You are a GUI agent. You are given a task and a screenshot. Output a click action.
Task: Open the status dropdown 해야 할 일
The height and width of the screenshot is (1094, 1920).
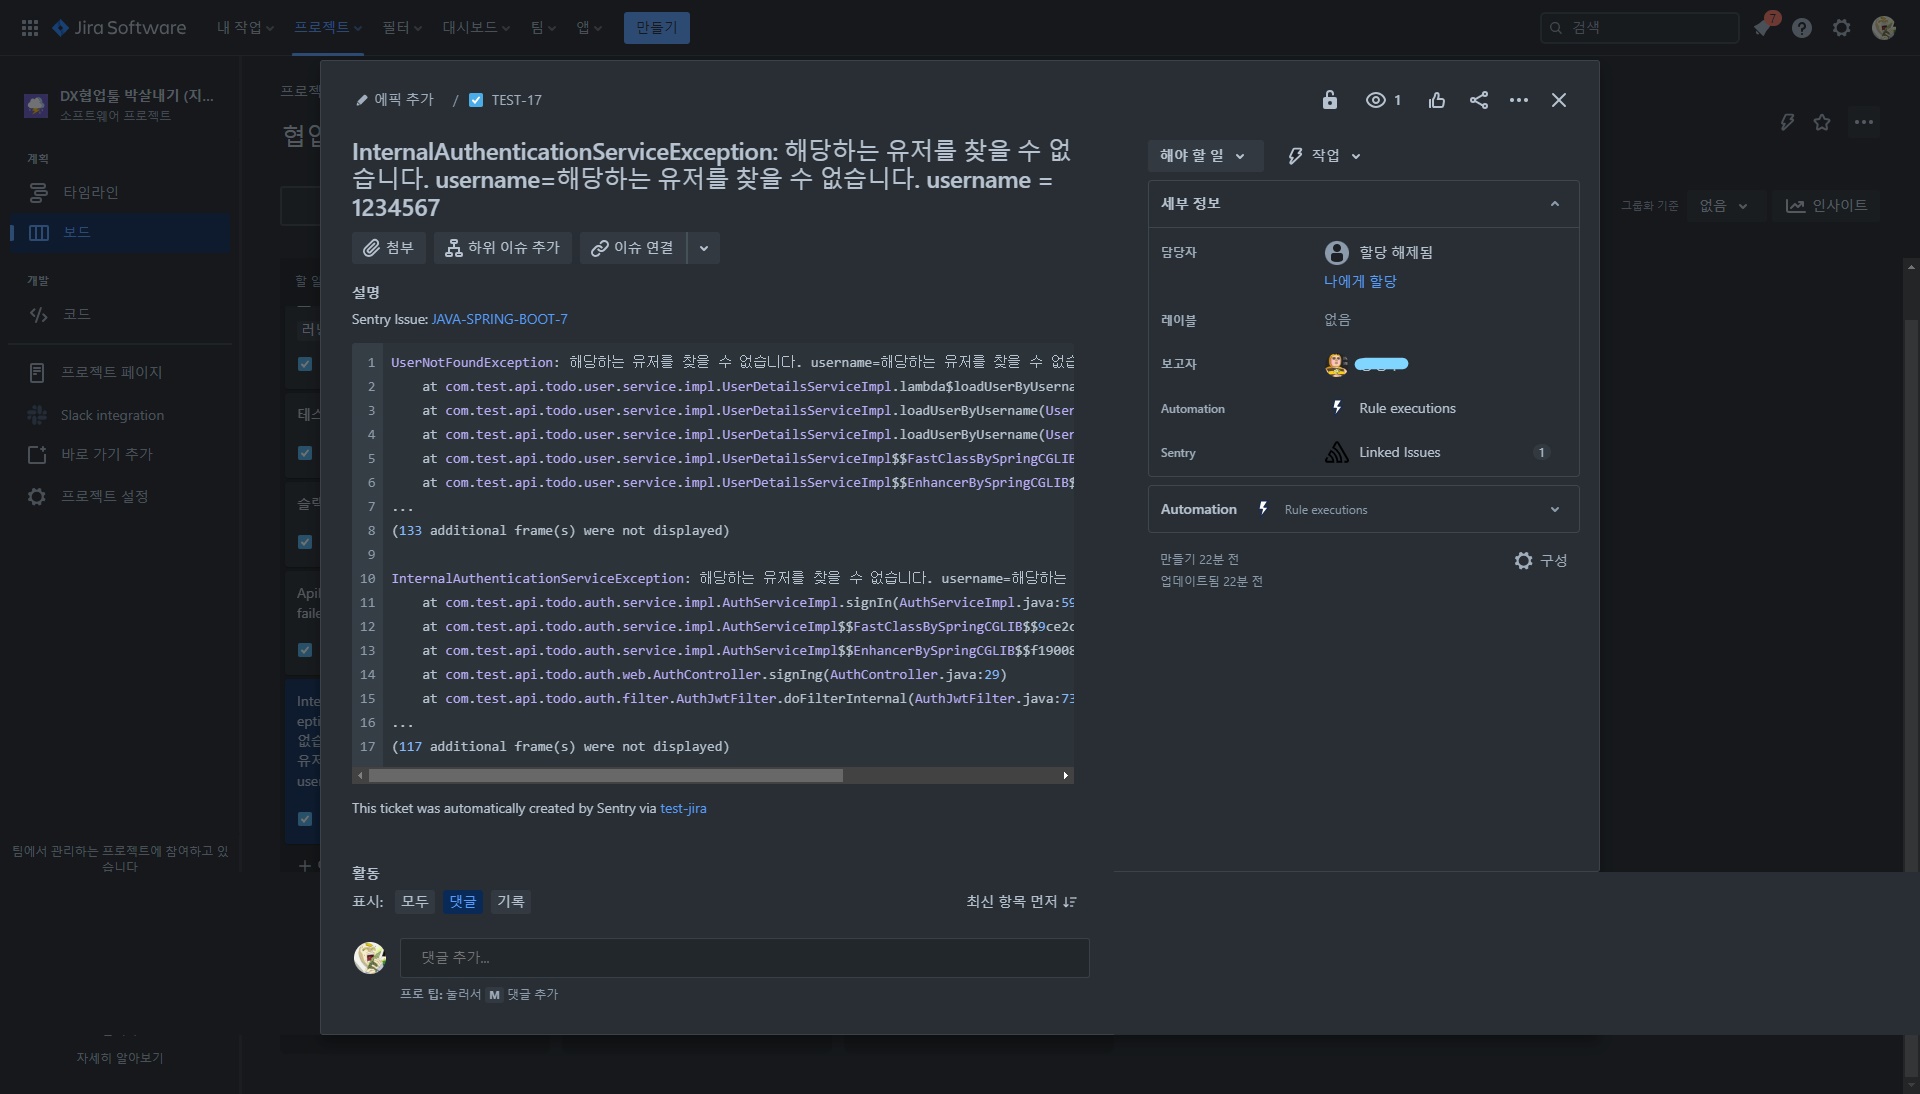1204,156
